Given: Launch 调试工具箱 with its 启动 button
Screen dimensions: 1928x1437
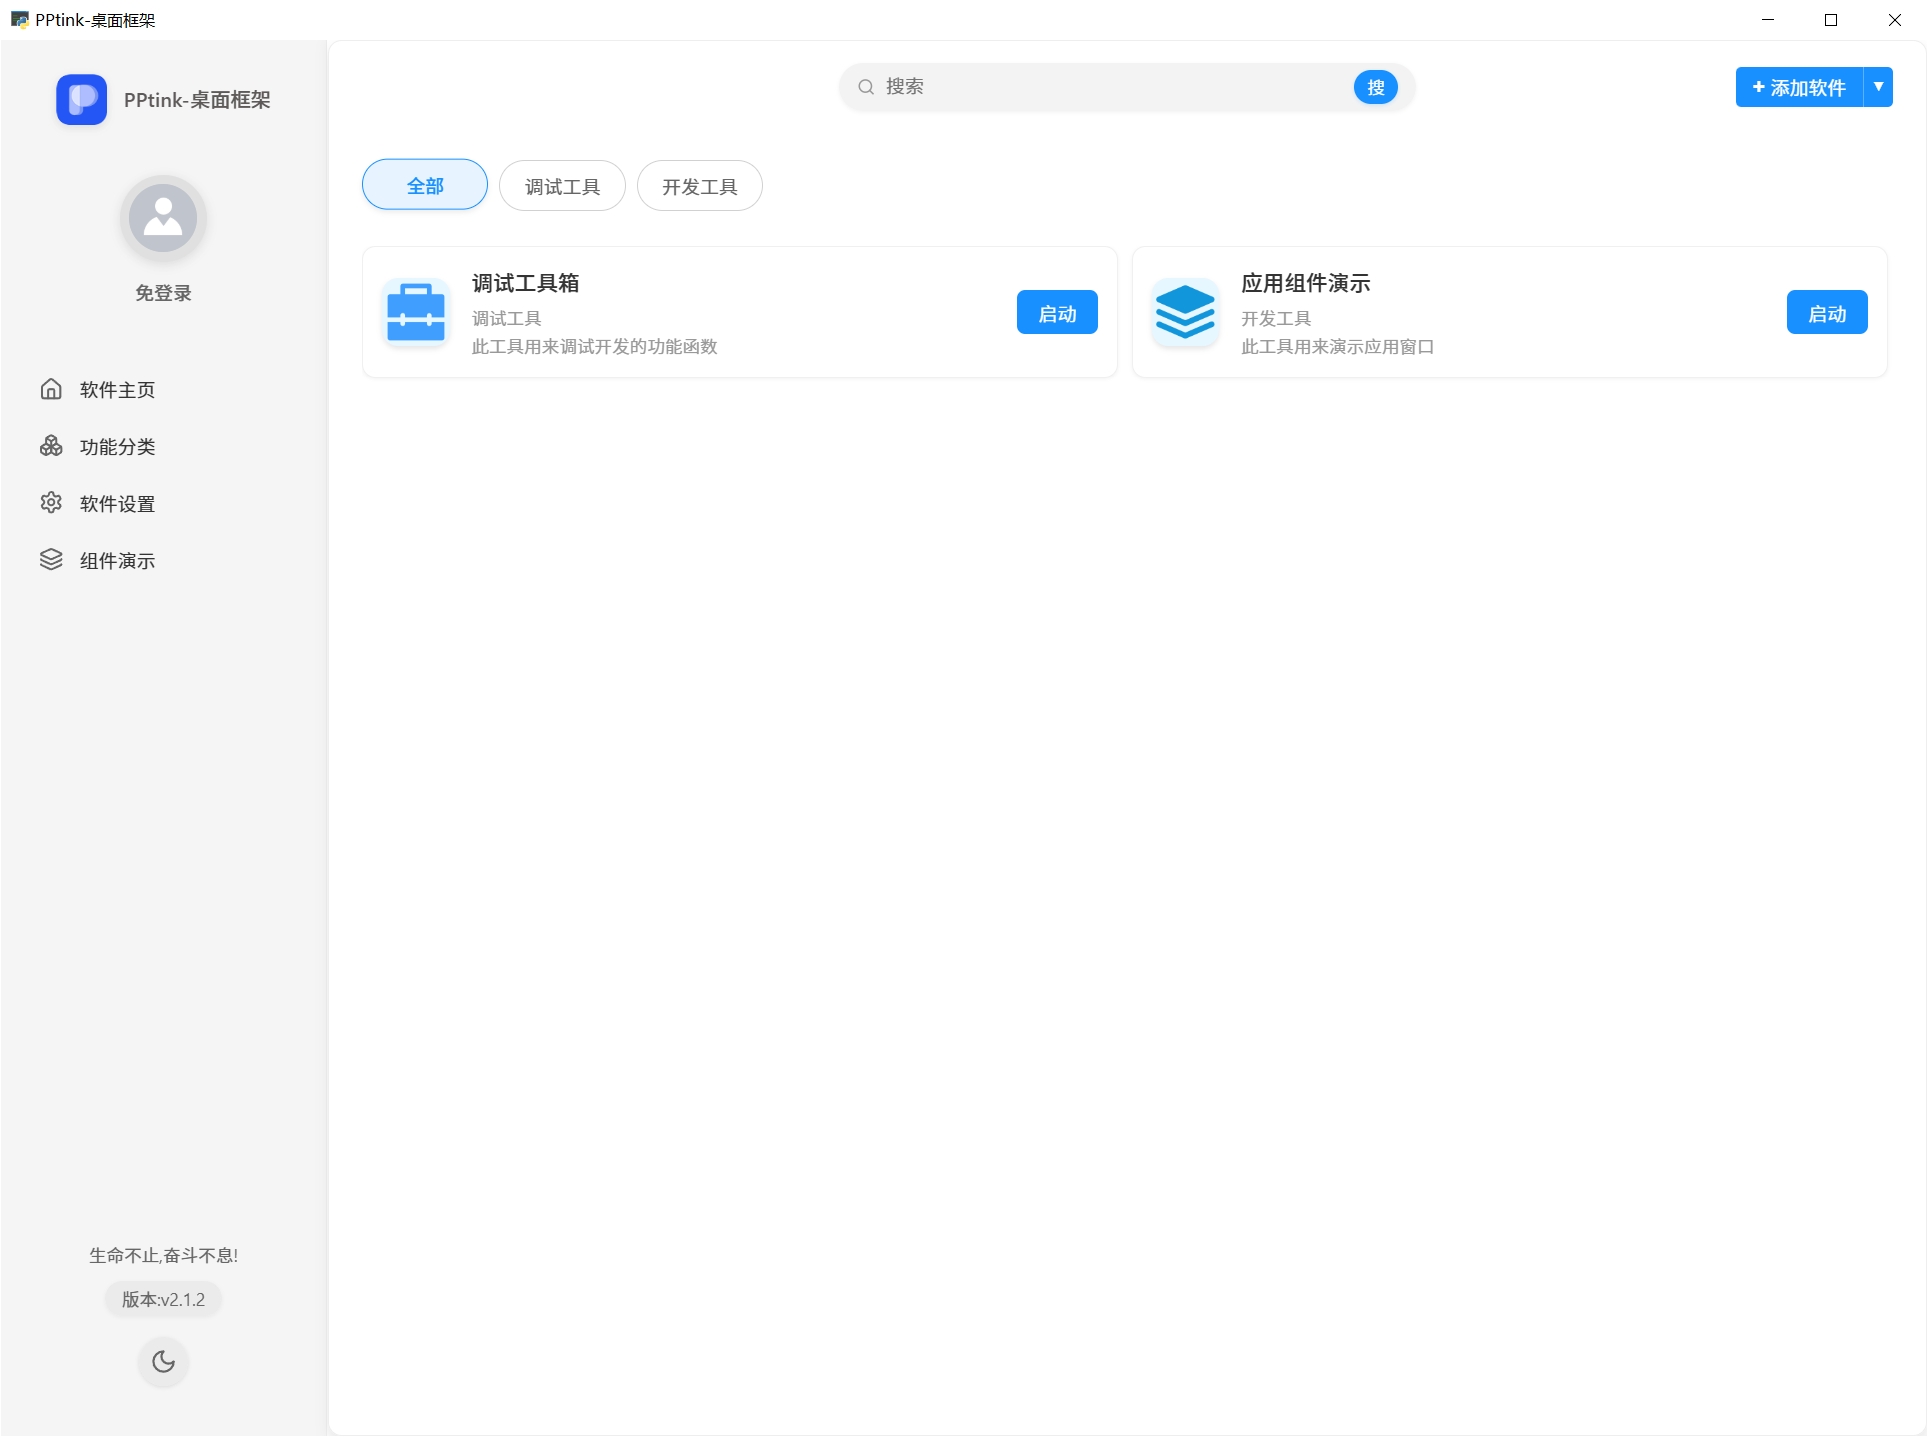Looking at the screenshot, I should 1057,313.
